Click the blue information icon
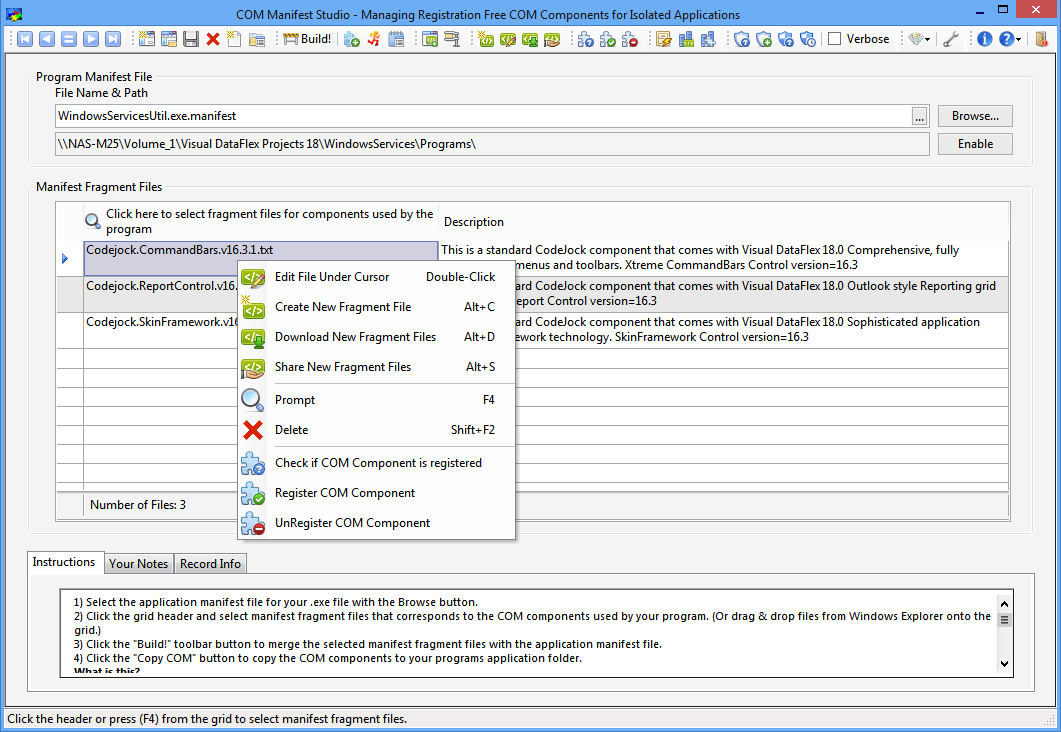Screen dimensions: 1061x732 pyautogui.click(x=985, y=39)
